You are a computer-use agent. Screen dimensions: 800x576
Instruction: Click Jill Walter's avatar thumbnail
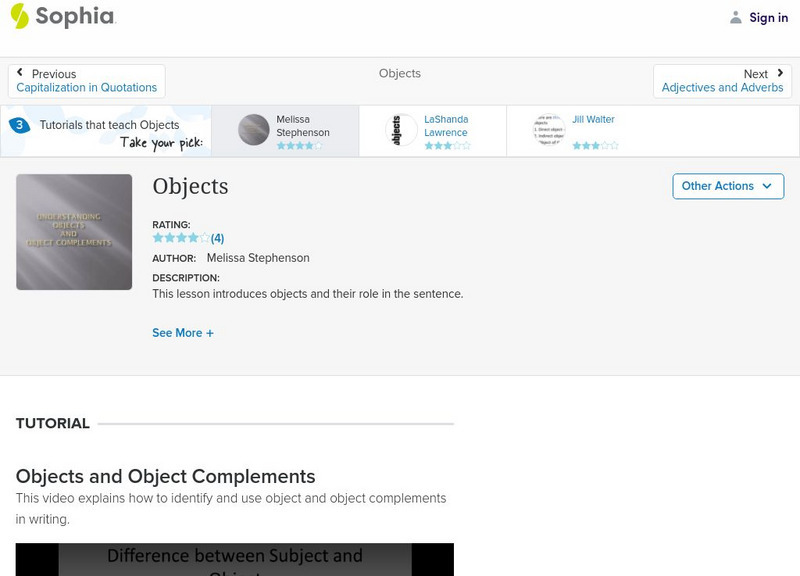(549, 130)
